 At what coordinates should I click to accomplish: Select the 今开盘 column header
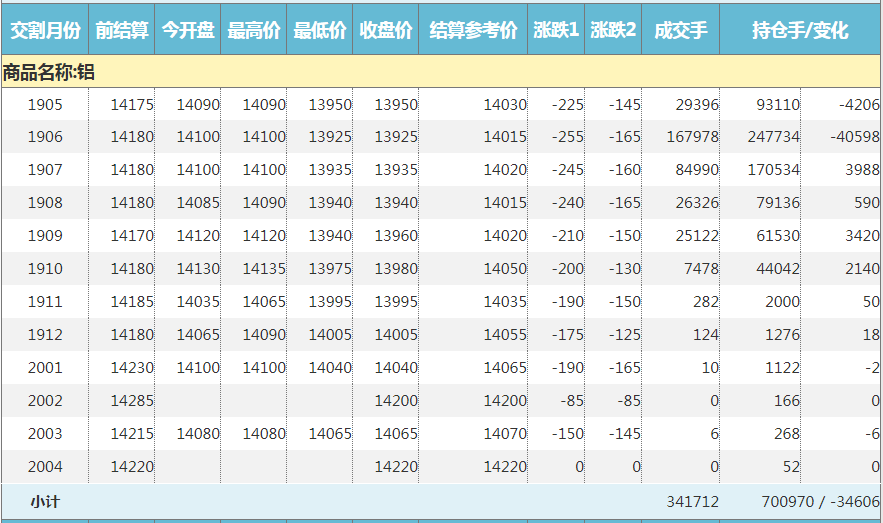coord(188,31)
